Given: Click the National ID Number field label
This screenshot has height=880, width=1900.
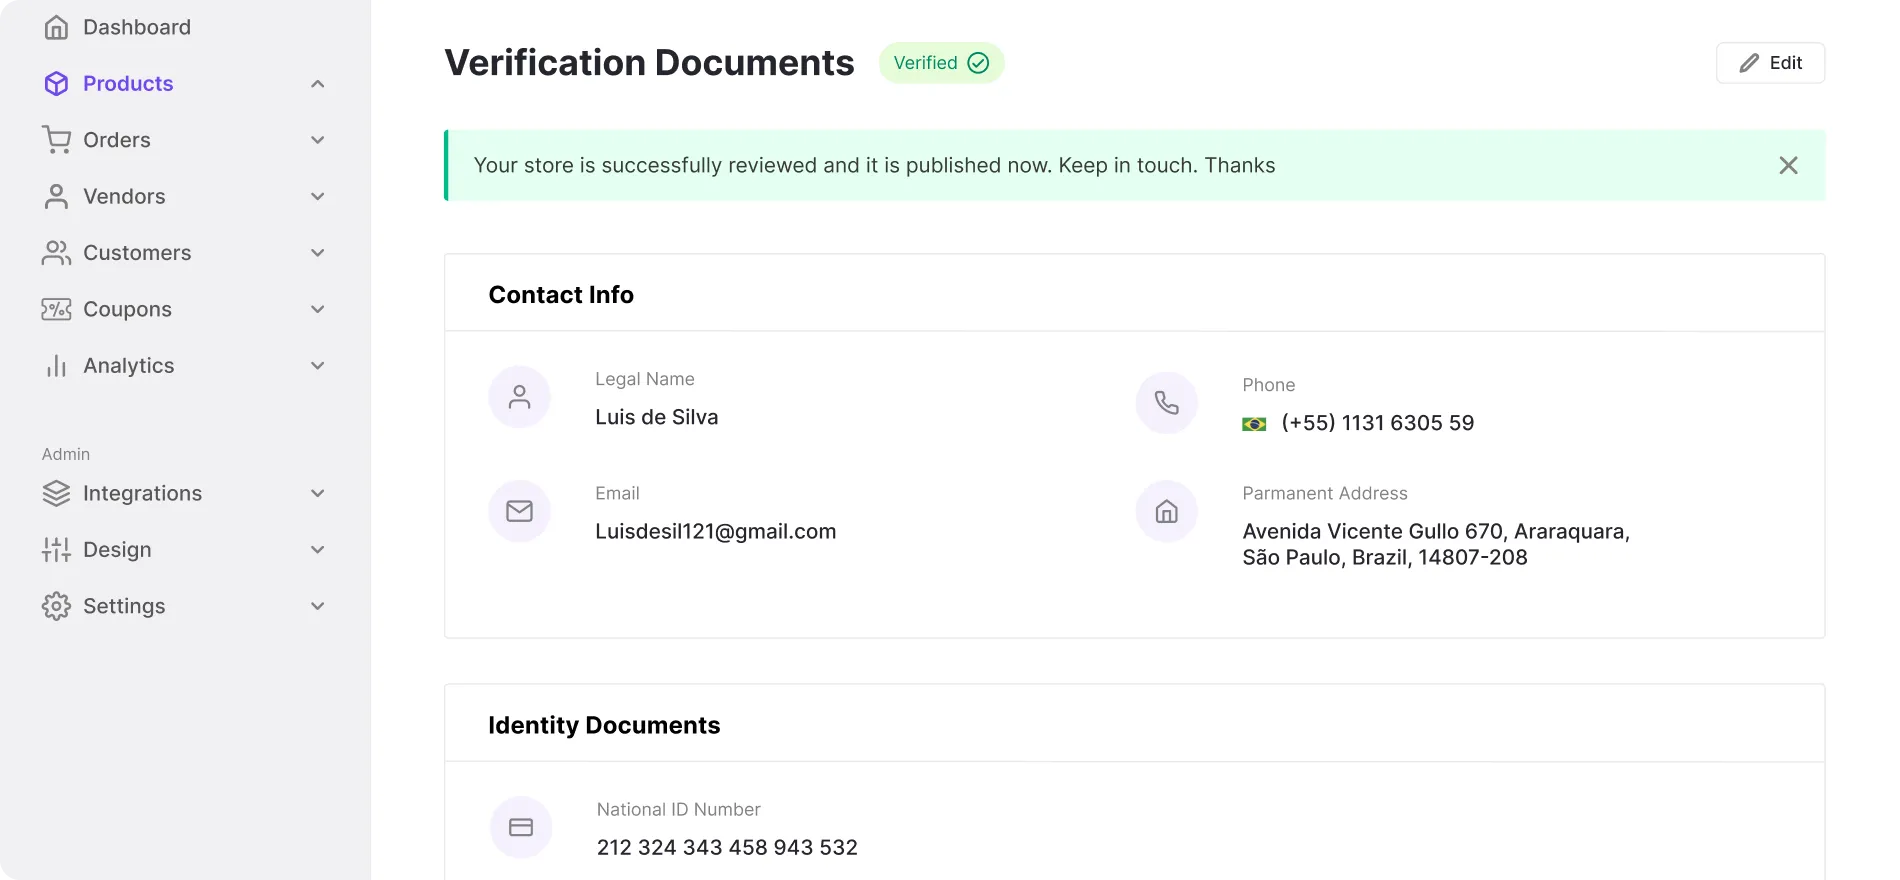Looking at the screenshot, I should click(x=679, y=809).
